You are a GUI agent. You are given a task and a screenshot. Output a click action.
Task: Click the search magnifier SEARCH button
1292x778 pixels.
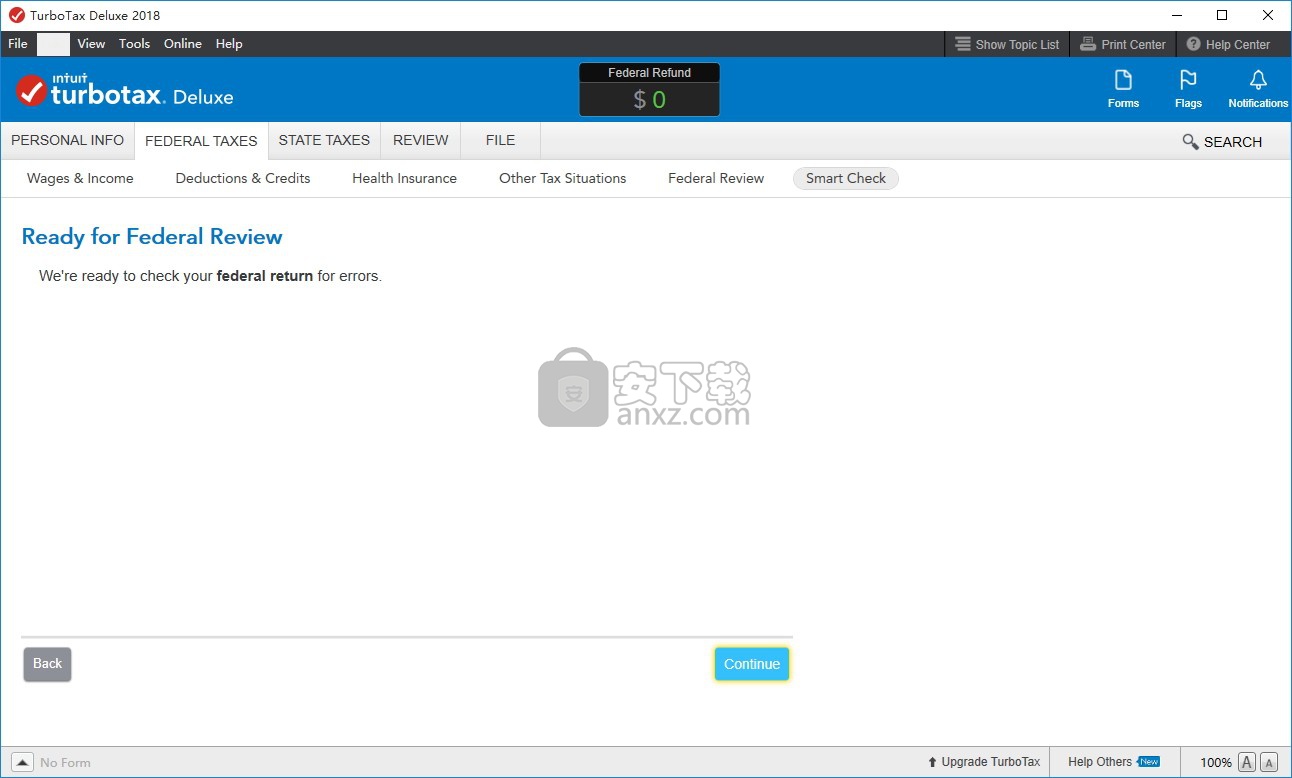click(x=1222, y=142)
